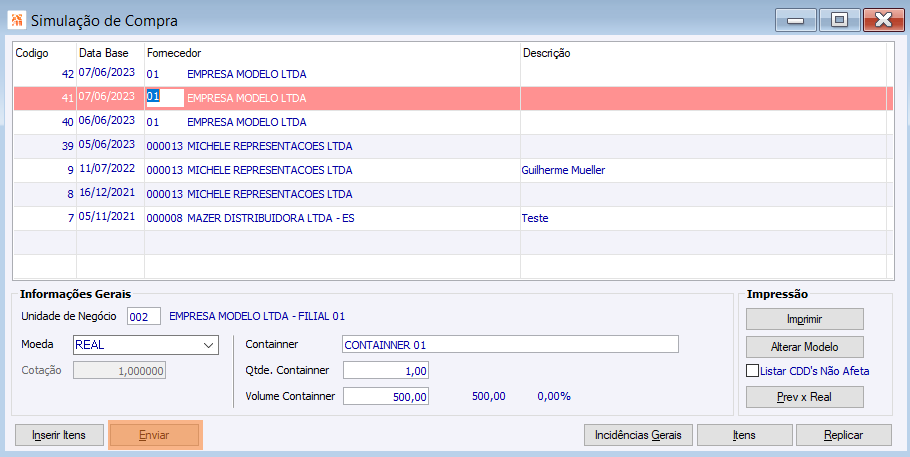Click the Replicar button
910x457 pixels.
844,435
